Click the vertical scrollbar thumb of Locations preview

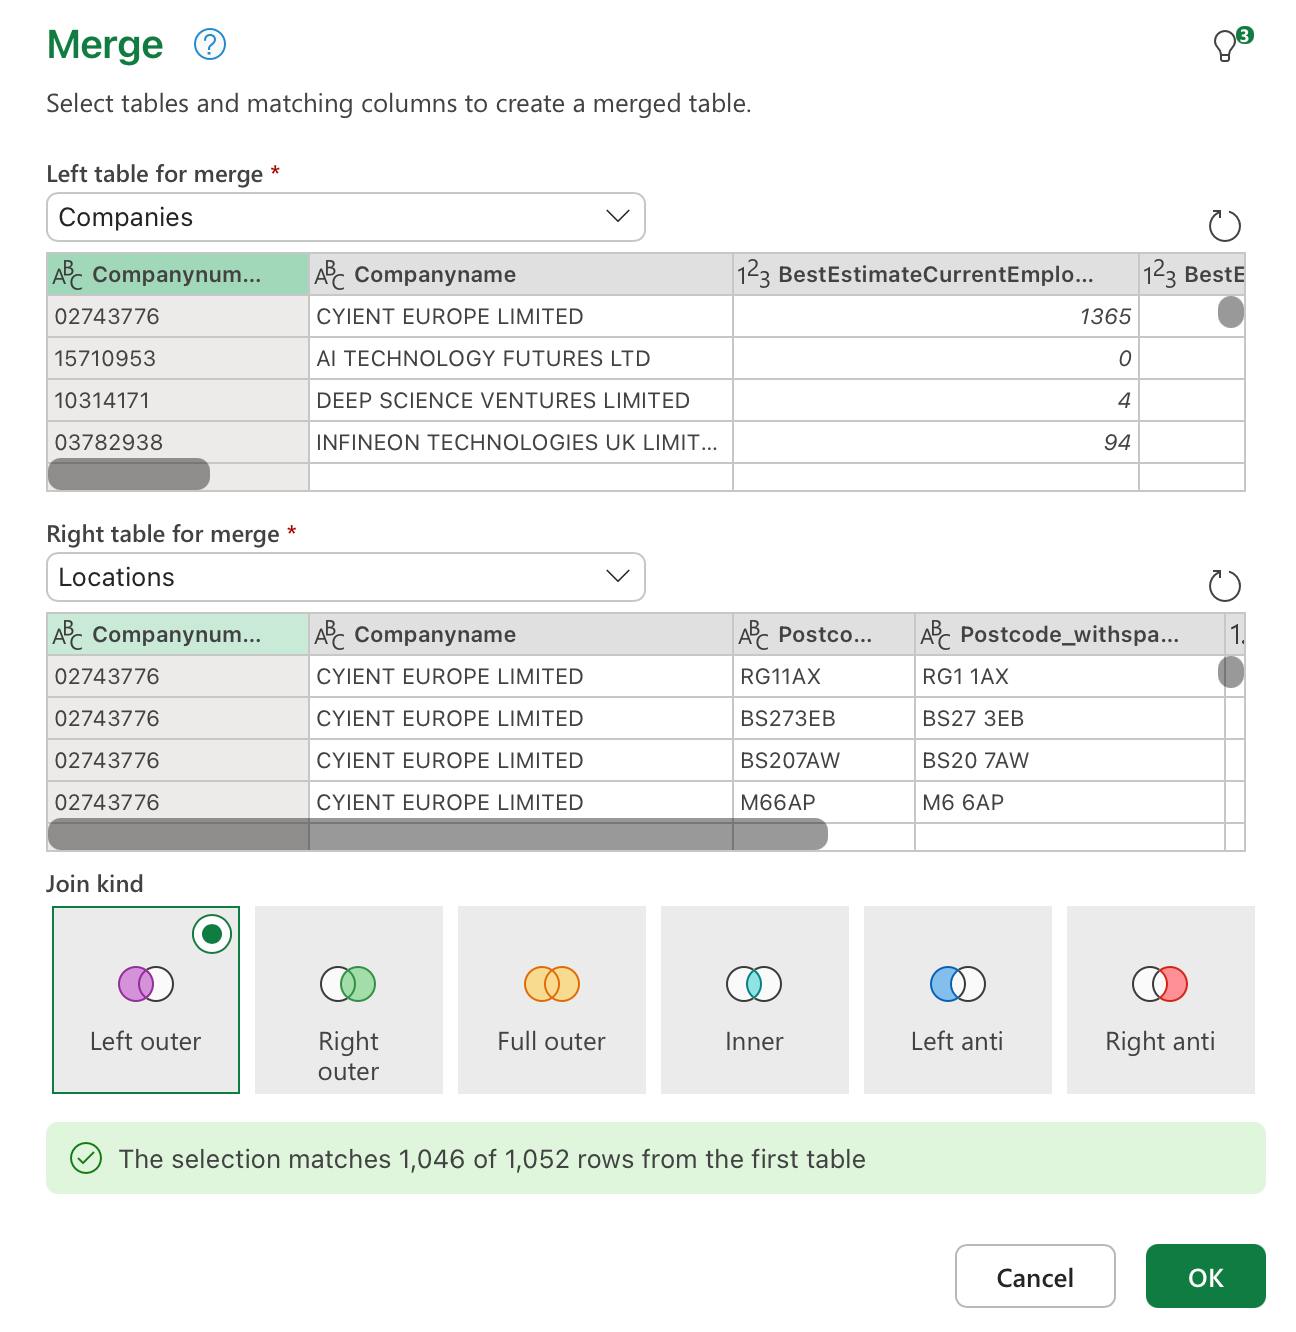point(1231,672)
